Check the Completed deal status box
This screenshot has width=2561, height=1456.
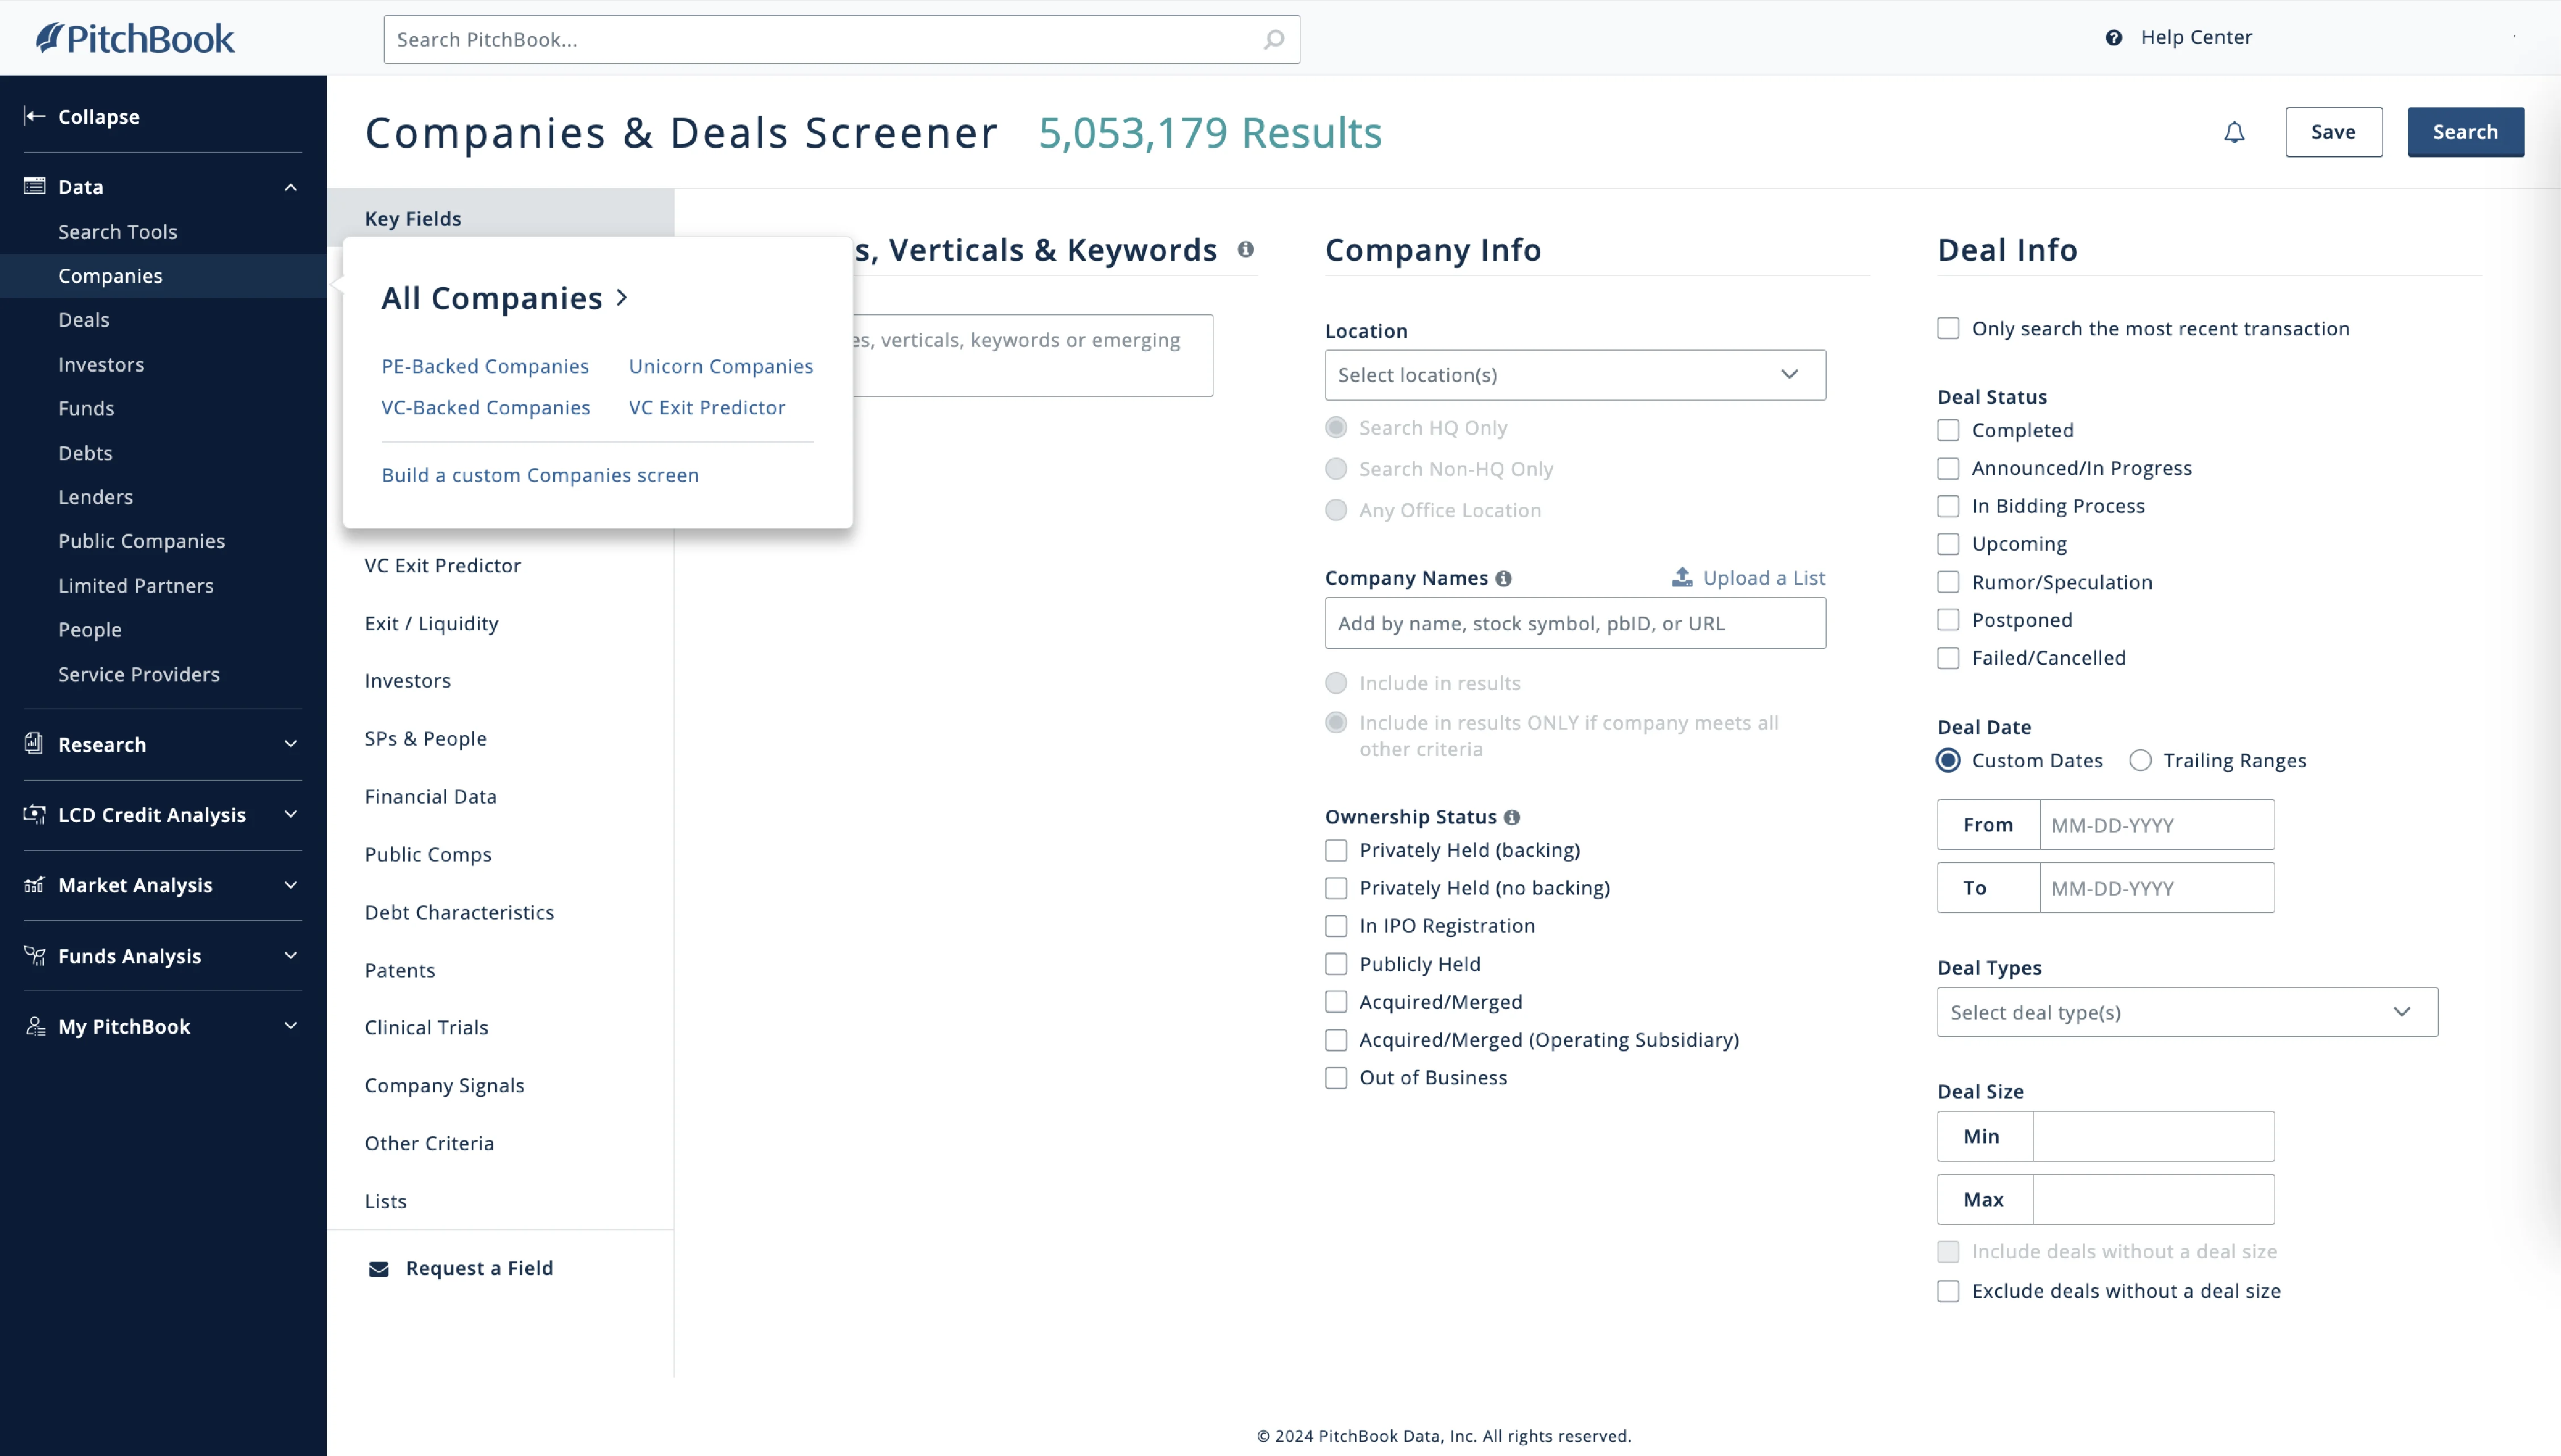click(1948, 430)
